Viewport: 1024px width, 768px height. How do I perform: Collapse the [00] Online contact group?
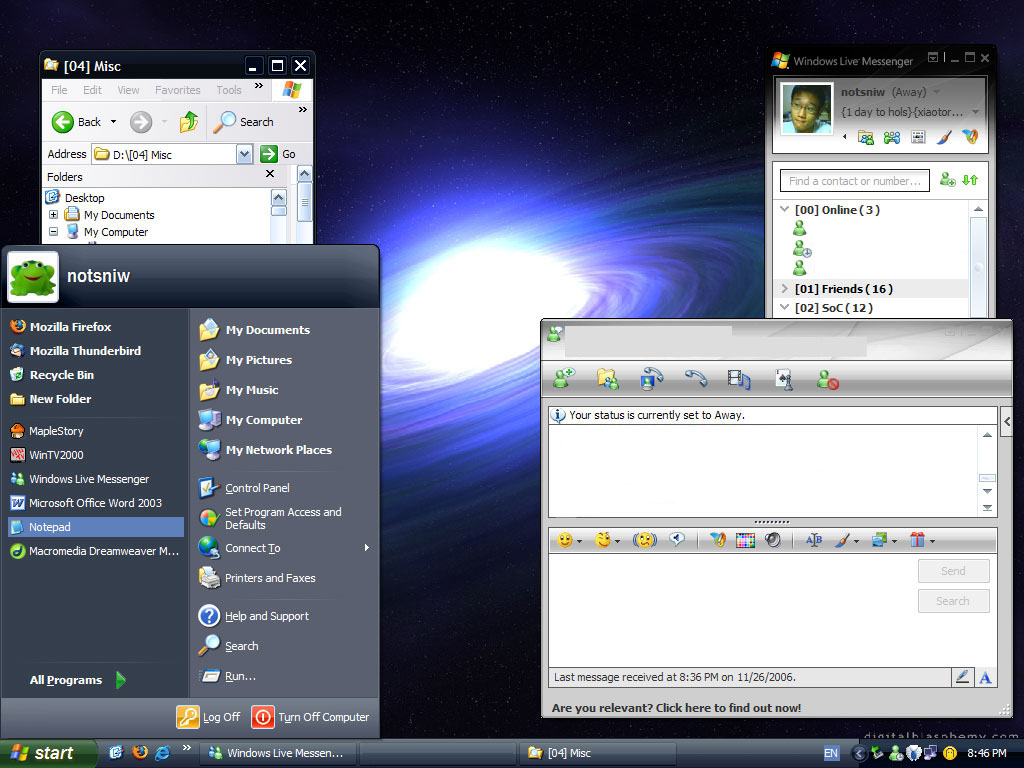click(784, 210)
